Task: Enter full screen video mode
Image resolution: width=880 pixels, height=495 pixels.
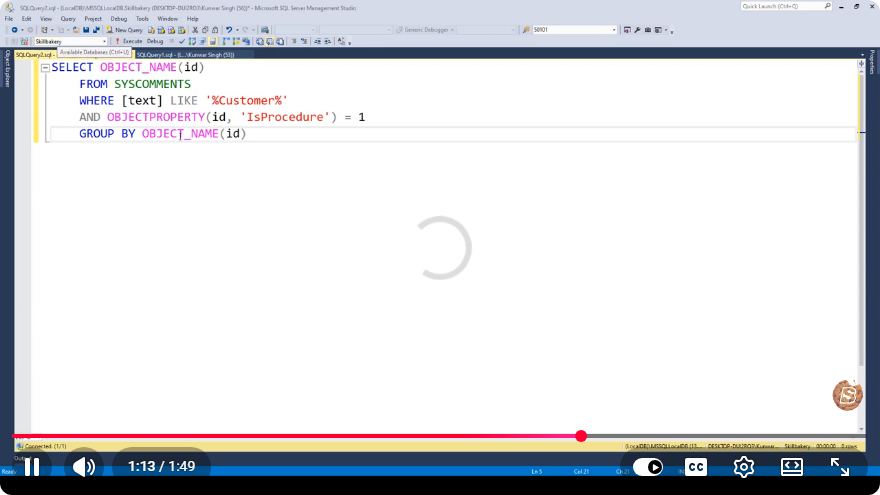Action: pos(840,467)
